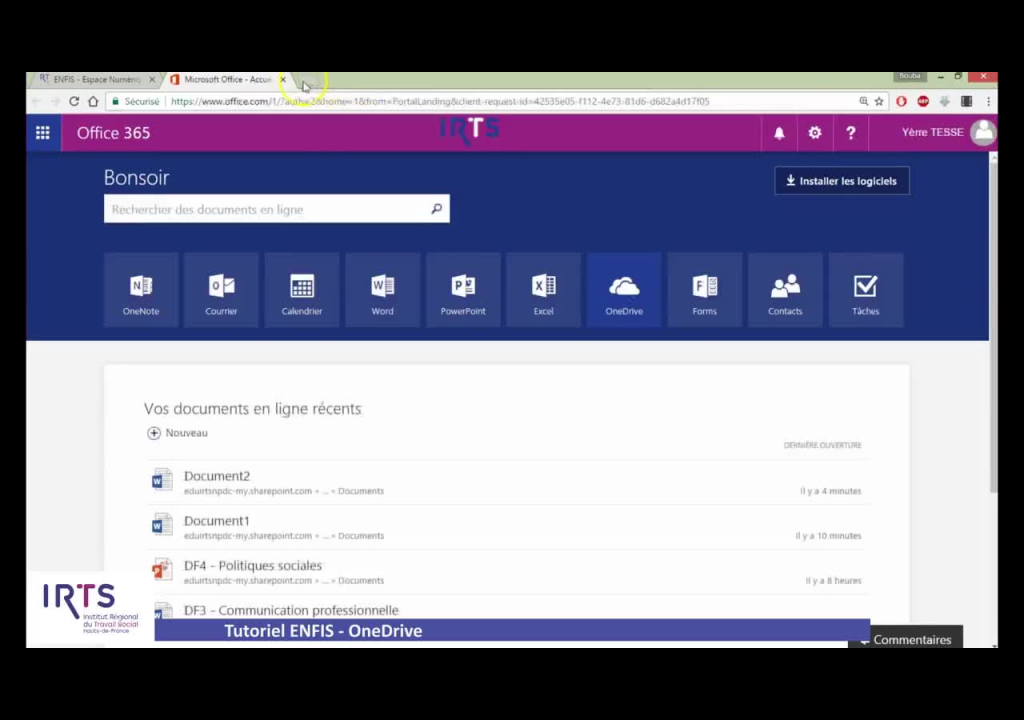
Task: Open the Office 365 app launcher waffle
Action: click(42, 132)
